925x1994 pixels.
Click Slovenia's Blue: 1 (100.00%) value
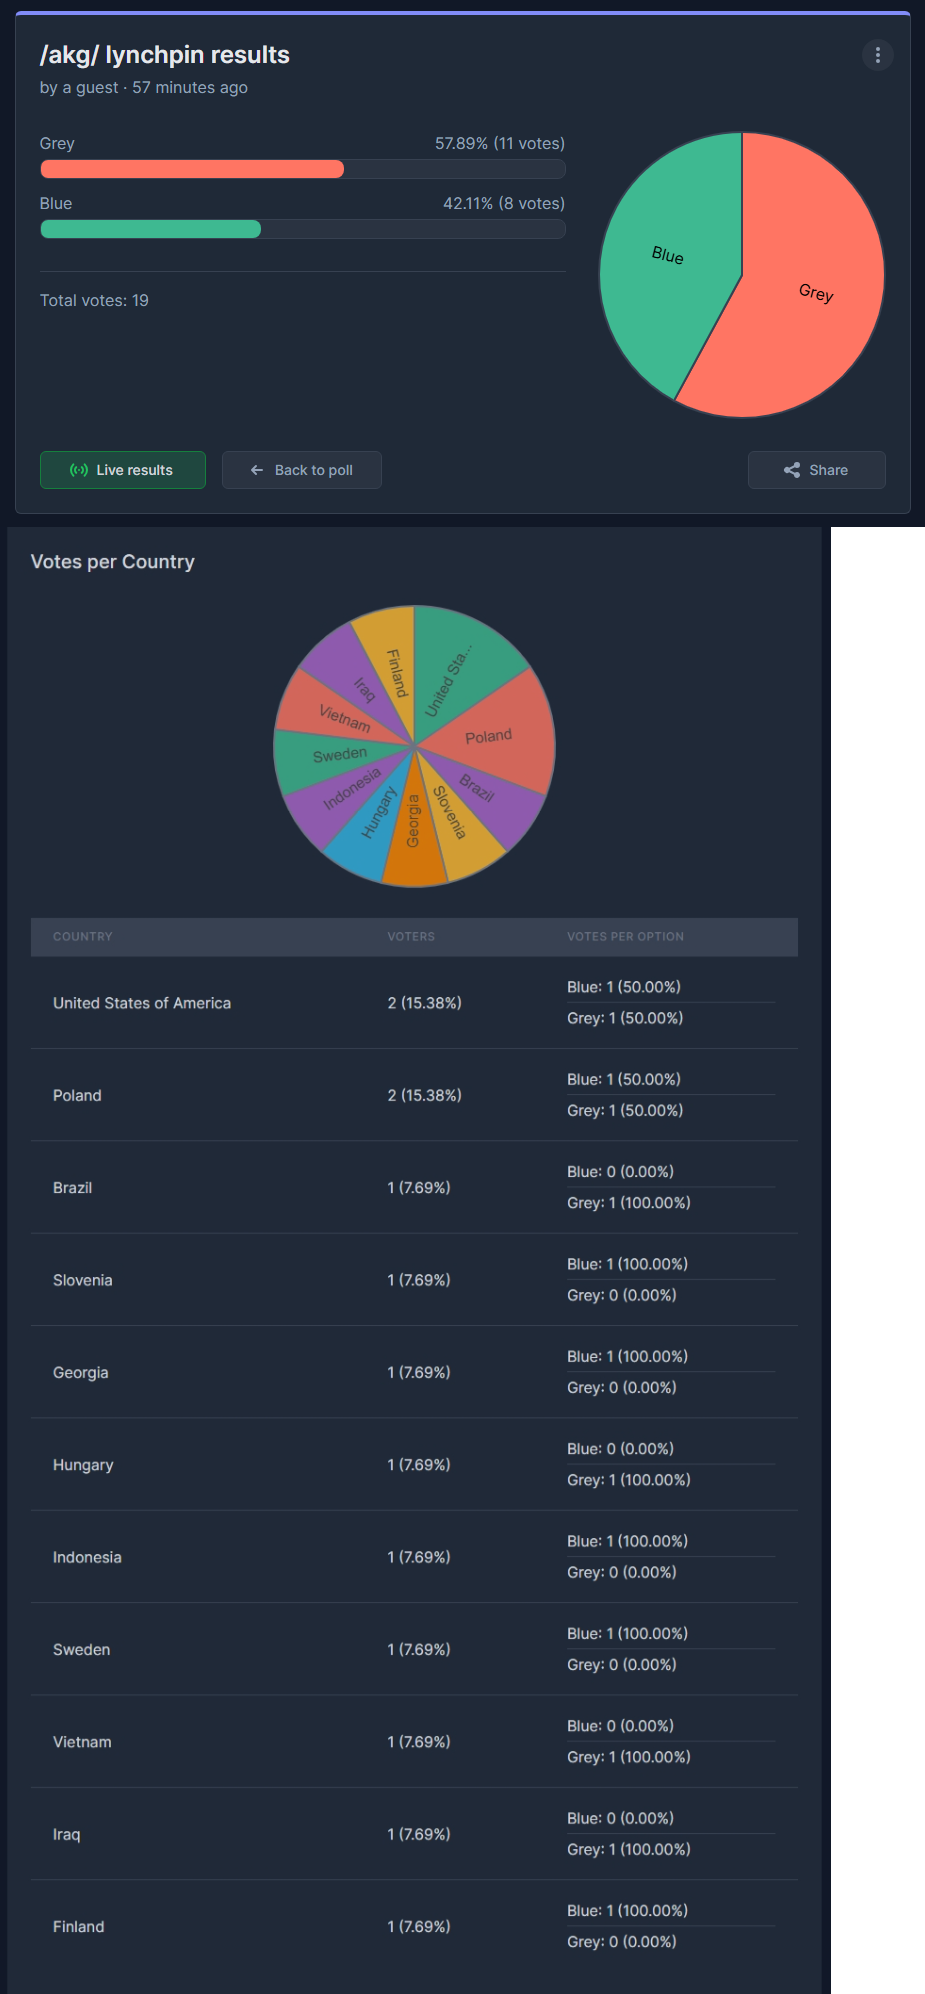pyautogui.click(x=627, y=1264)
